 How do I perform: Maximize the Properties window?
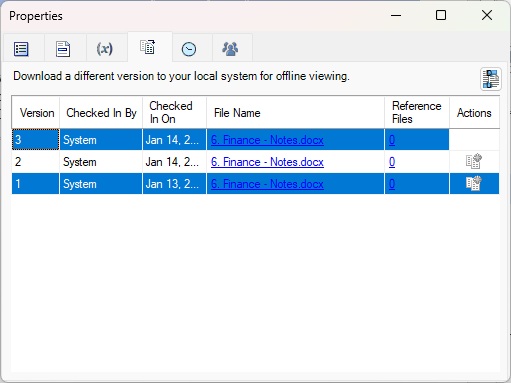tap(441, 15)
